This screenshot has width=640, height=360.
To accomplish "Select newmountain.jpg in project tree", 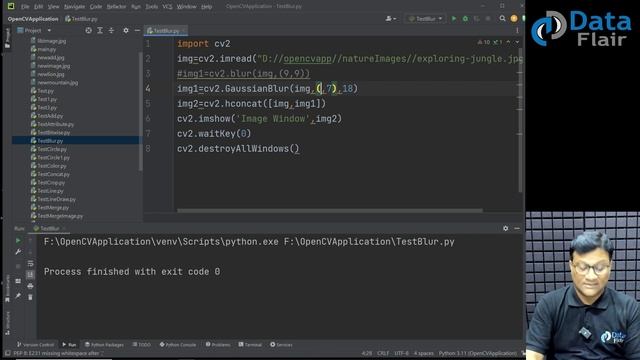I will point(57,82).
